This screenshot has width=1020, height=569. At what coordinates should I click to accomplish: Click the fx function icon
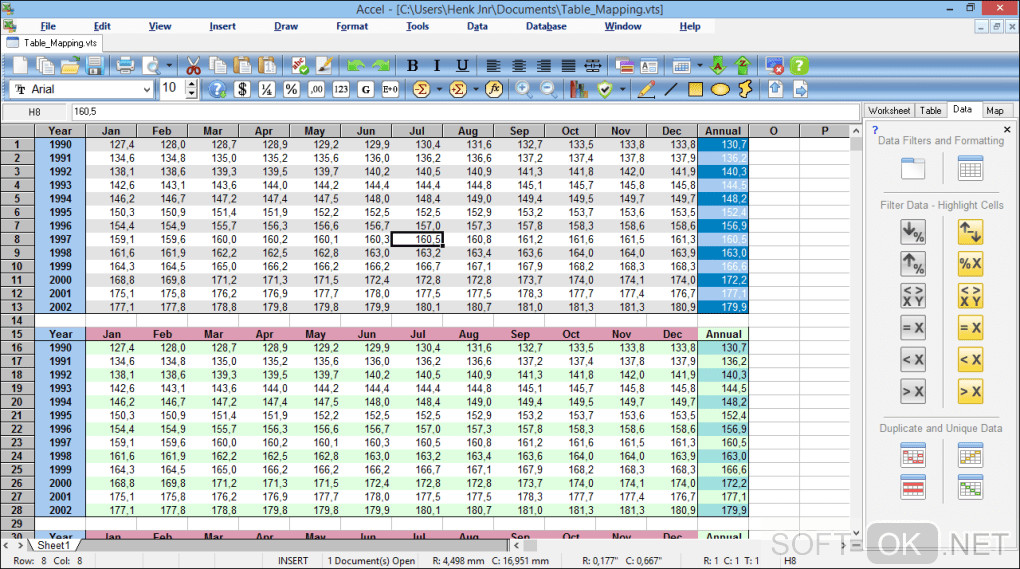point(493,90)
